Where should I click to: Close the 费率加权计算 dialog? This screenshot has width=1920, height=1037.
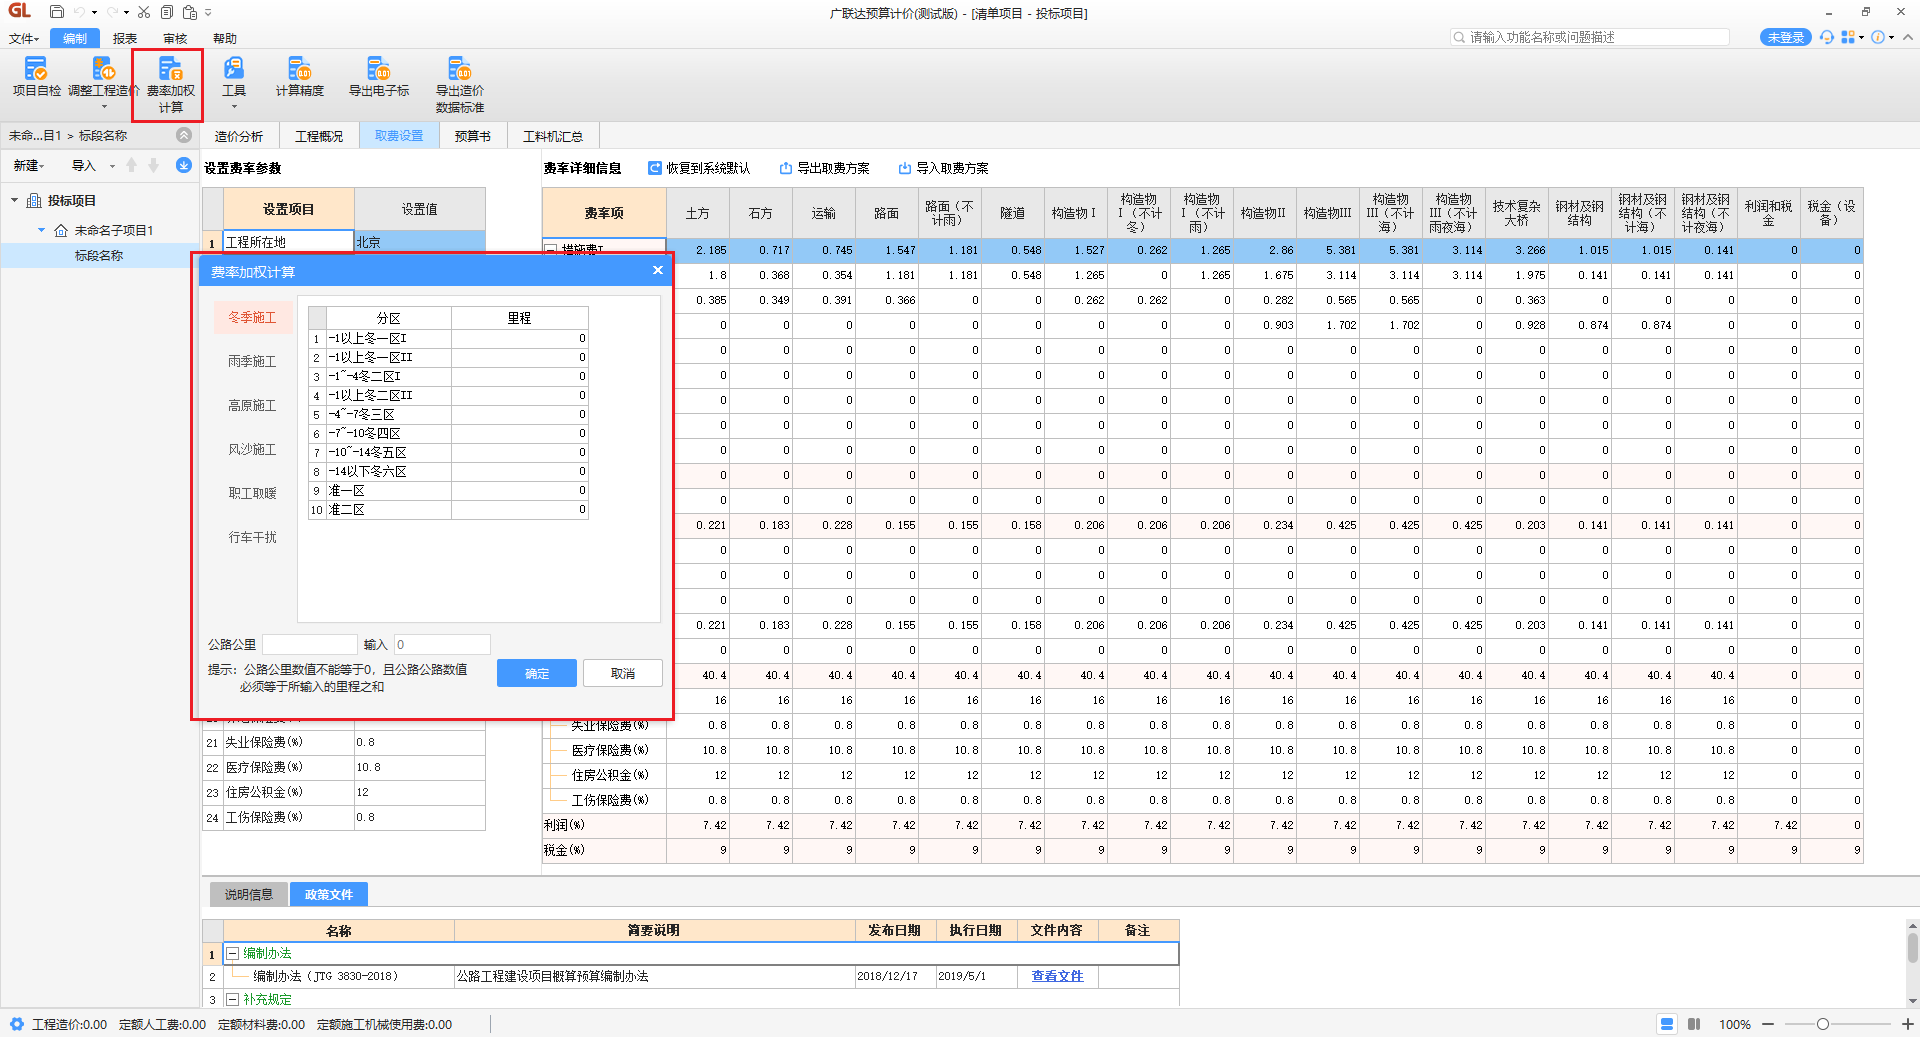tap(657, 270)
